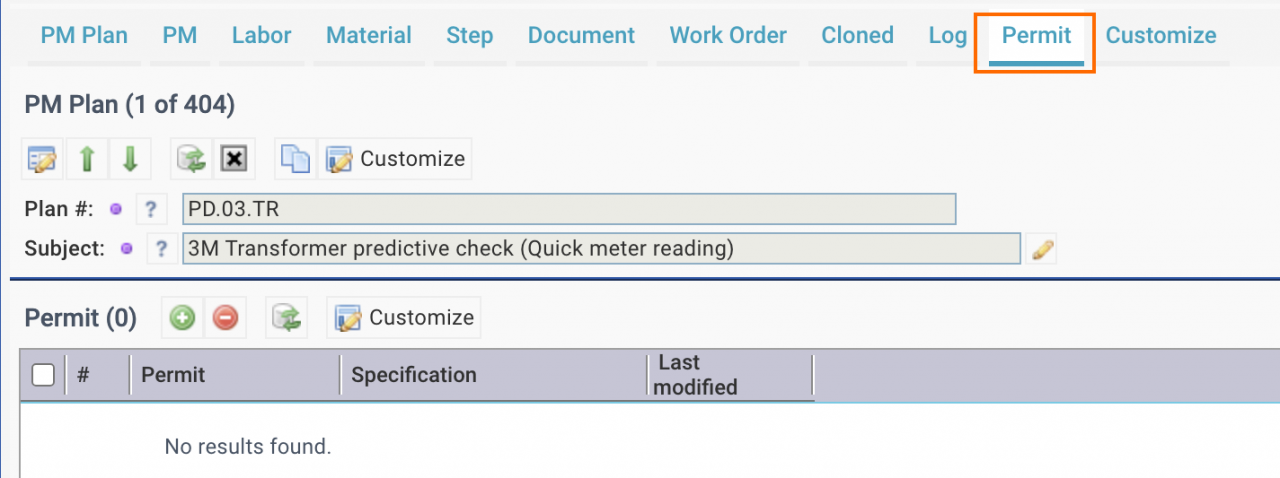1280x478 pixels.
Task: Click the Plan # input field
Action: point(569,210)
